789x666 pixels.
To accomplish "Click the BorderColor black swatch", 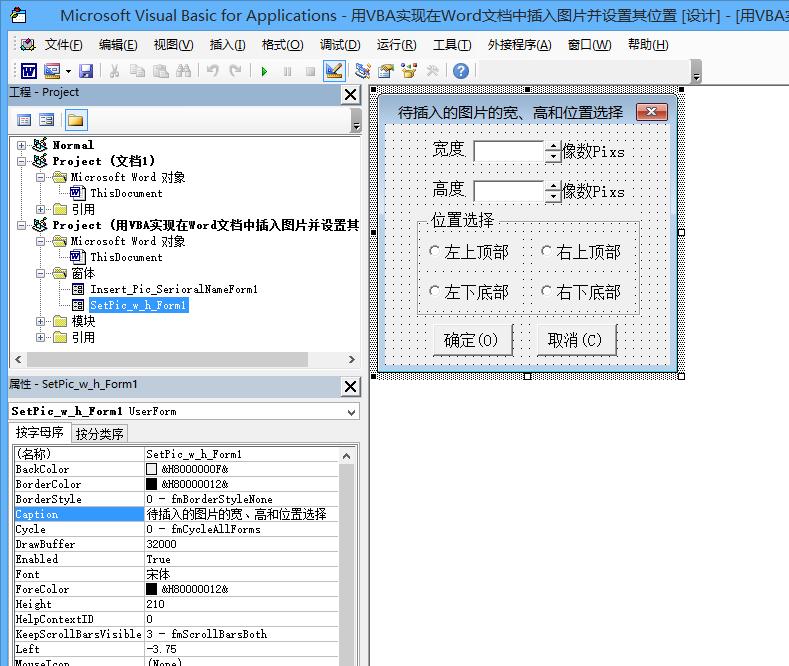I will coord(151,484).
